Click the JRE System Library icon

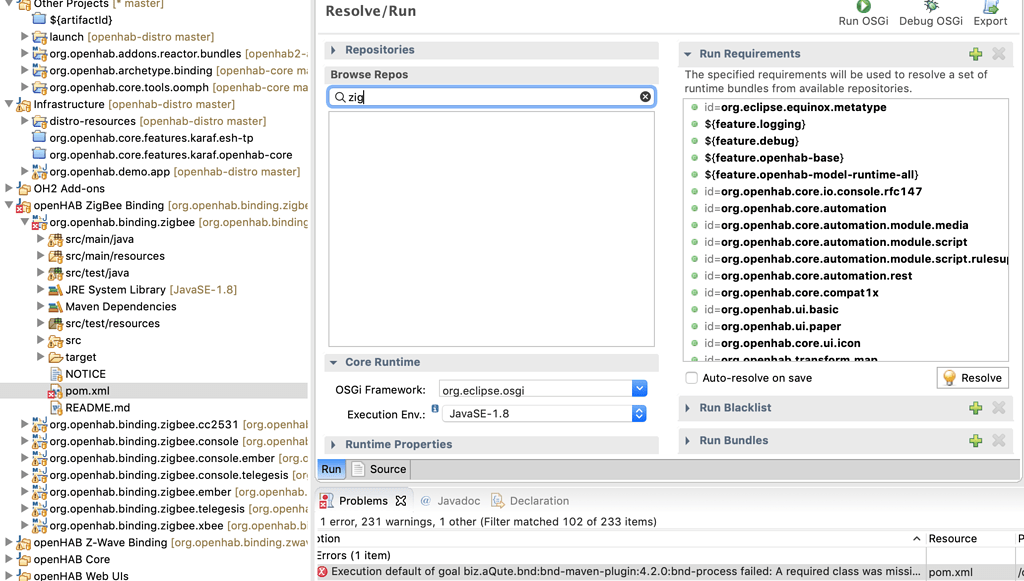(56, 290)
